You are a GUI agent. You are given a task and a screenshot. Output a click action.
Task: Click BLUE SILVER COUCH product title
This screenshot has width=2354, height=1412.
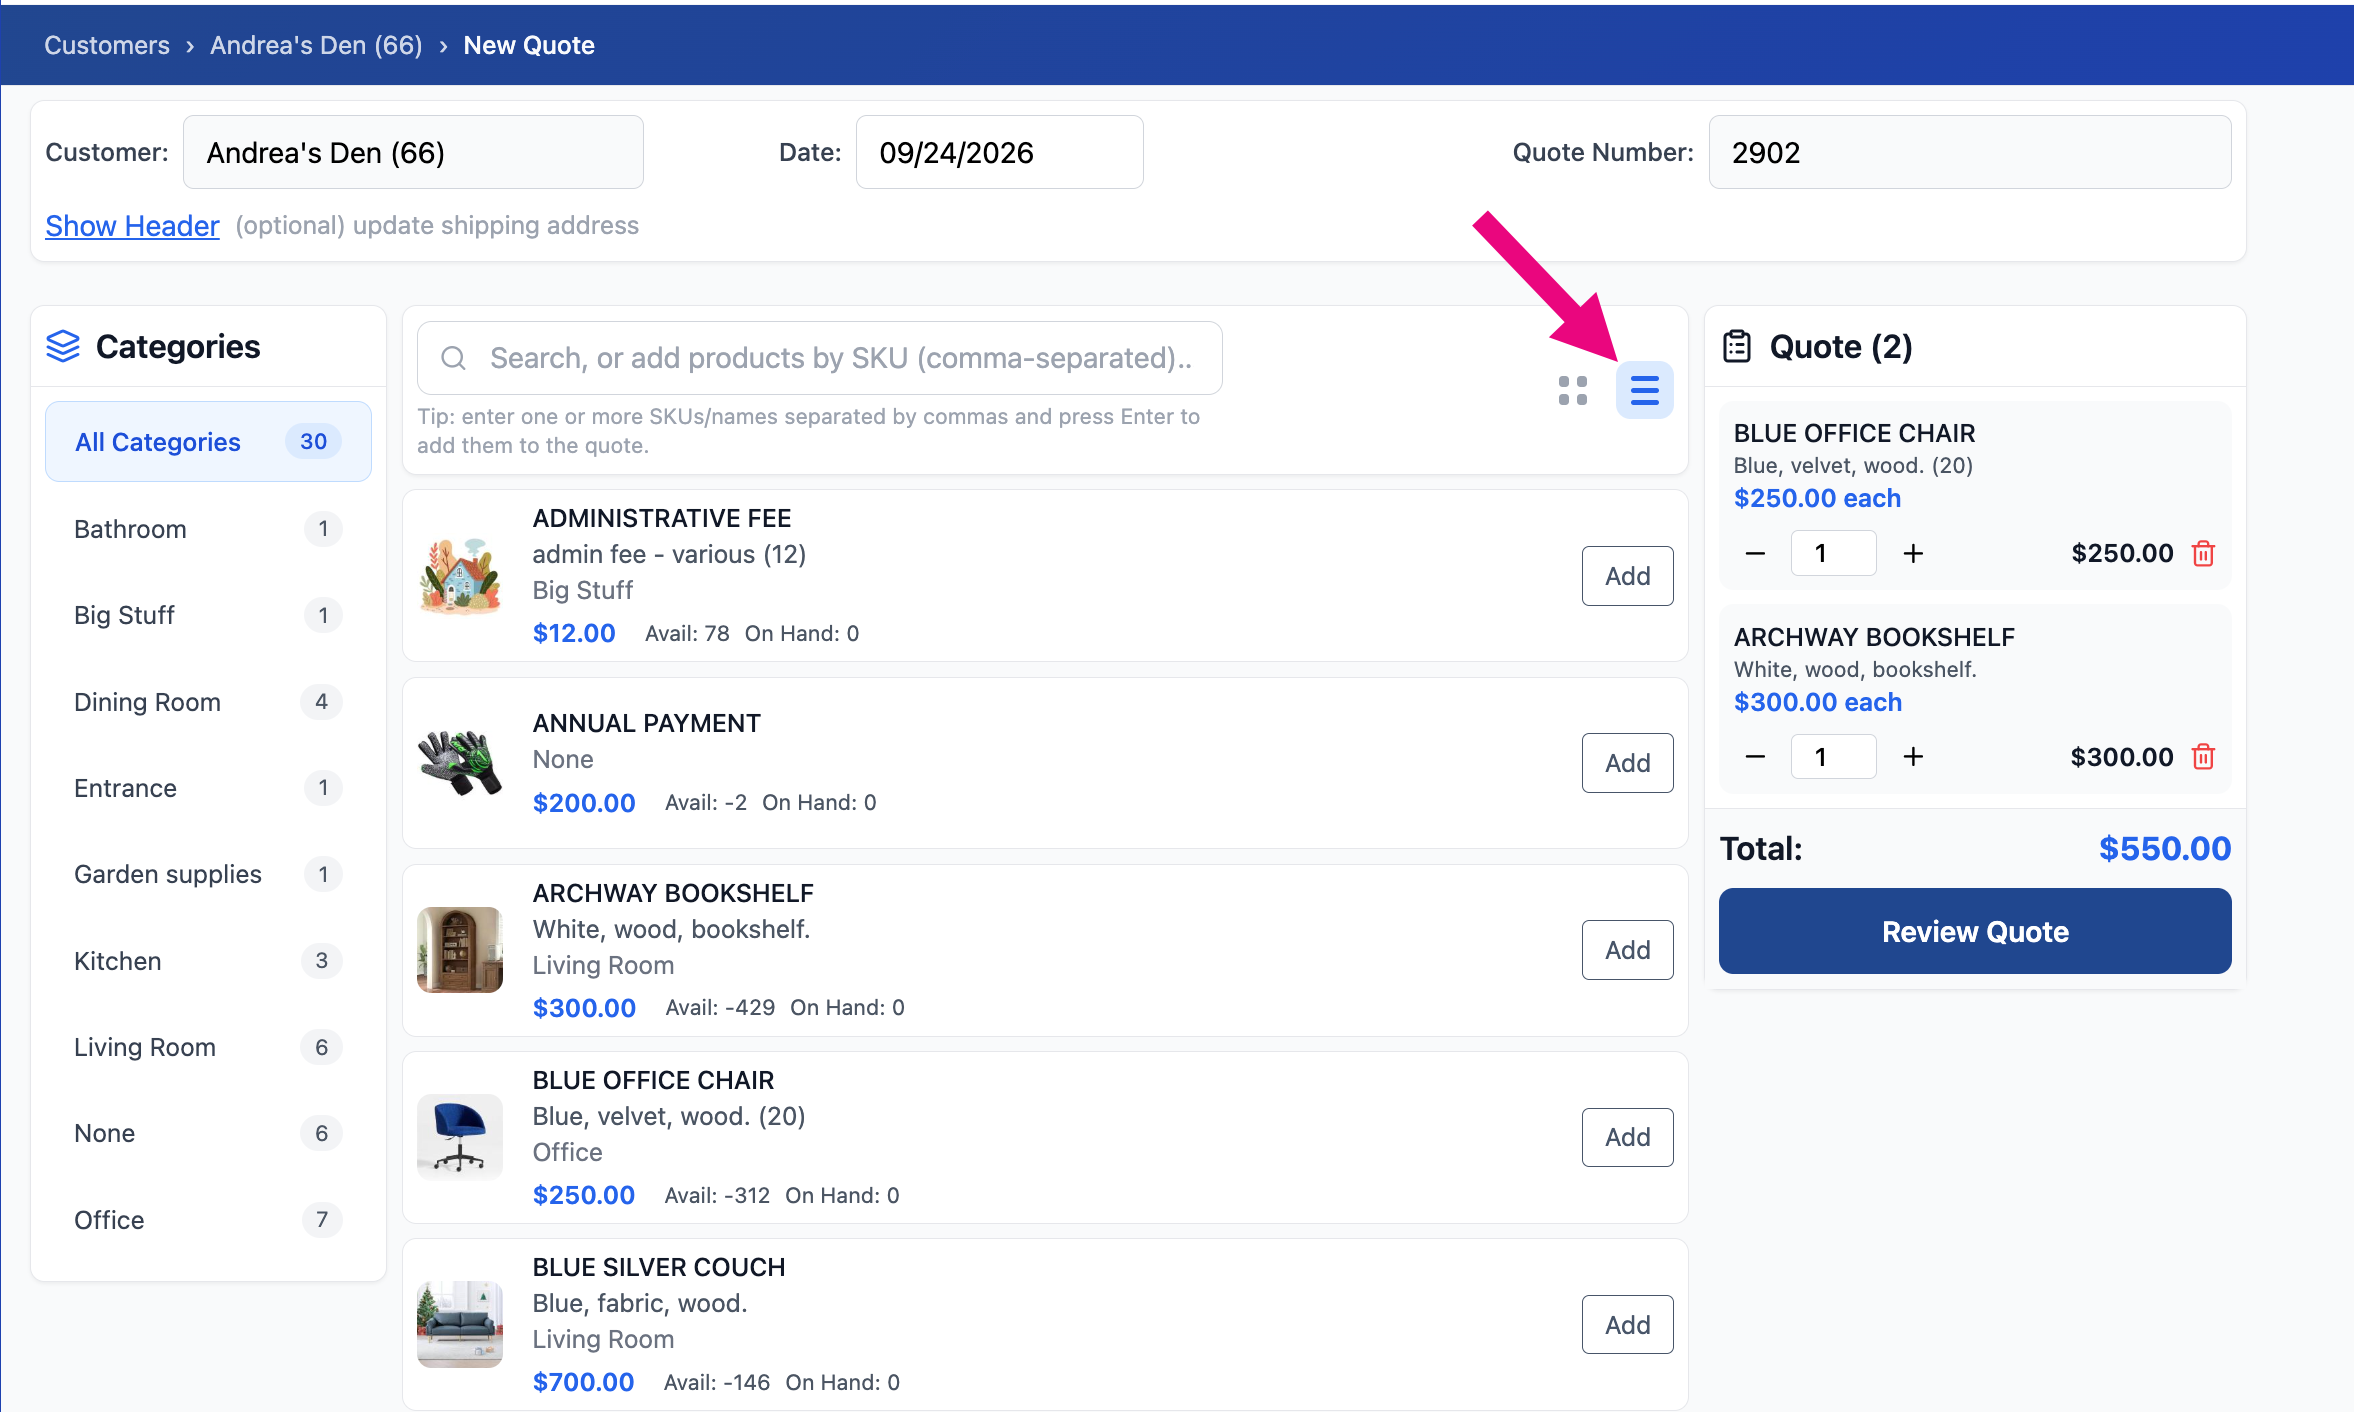659,1267
